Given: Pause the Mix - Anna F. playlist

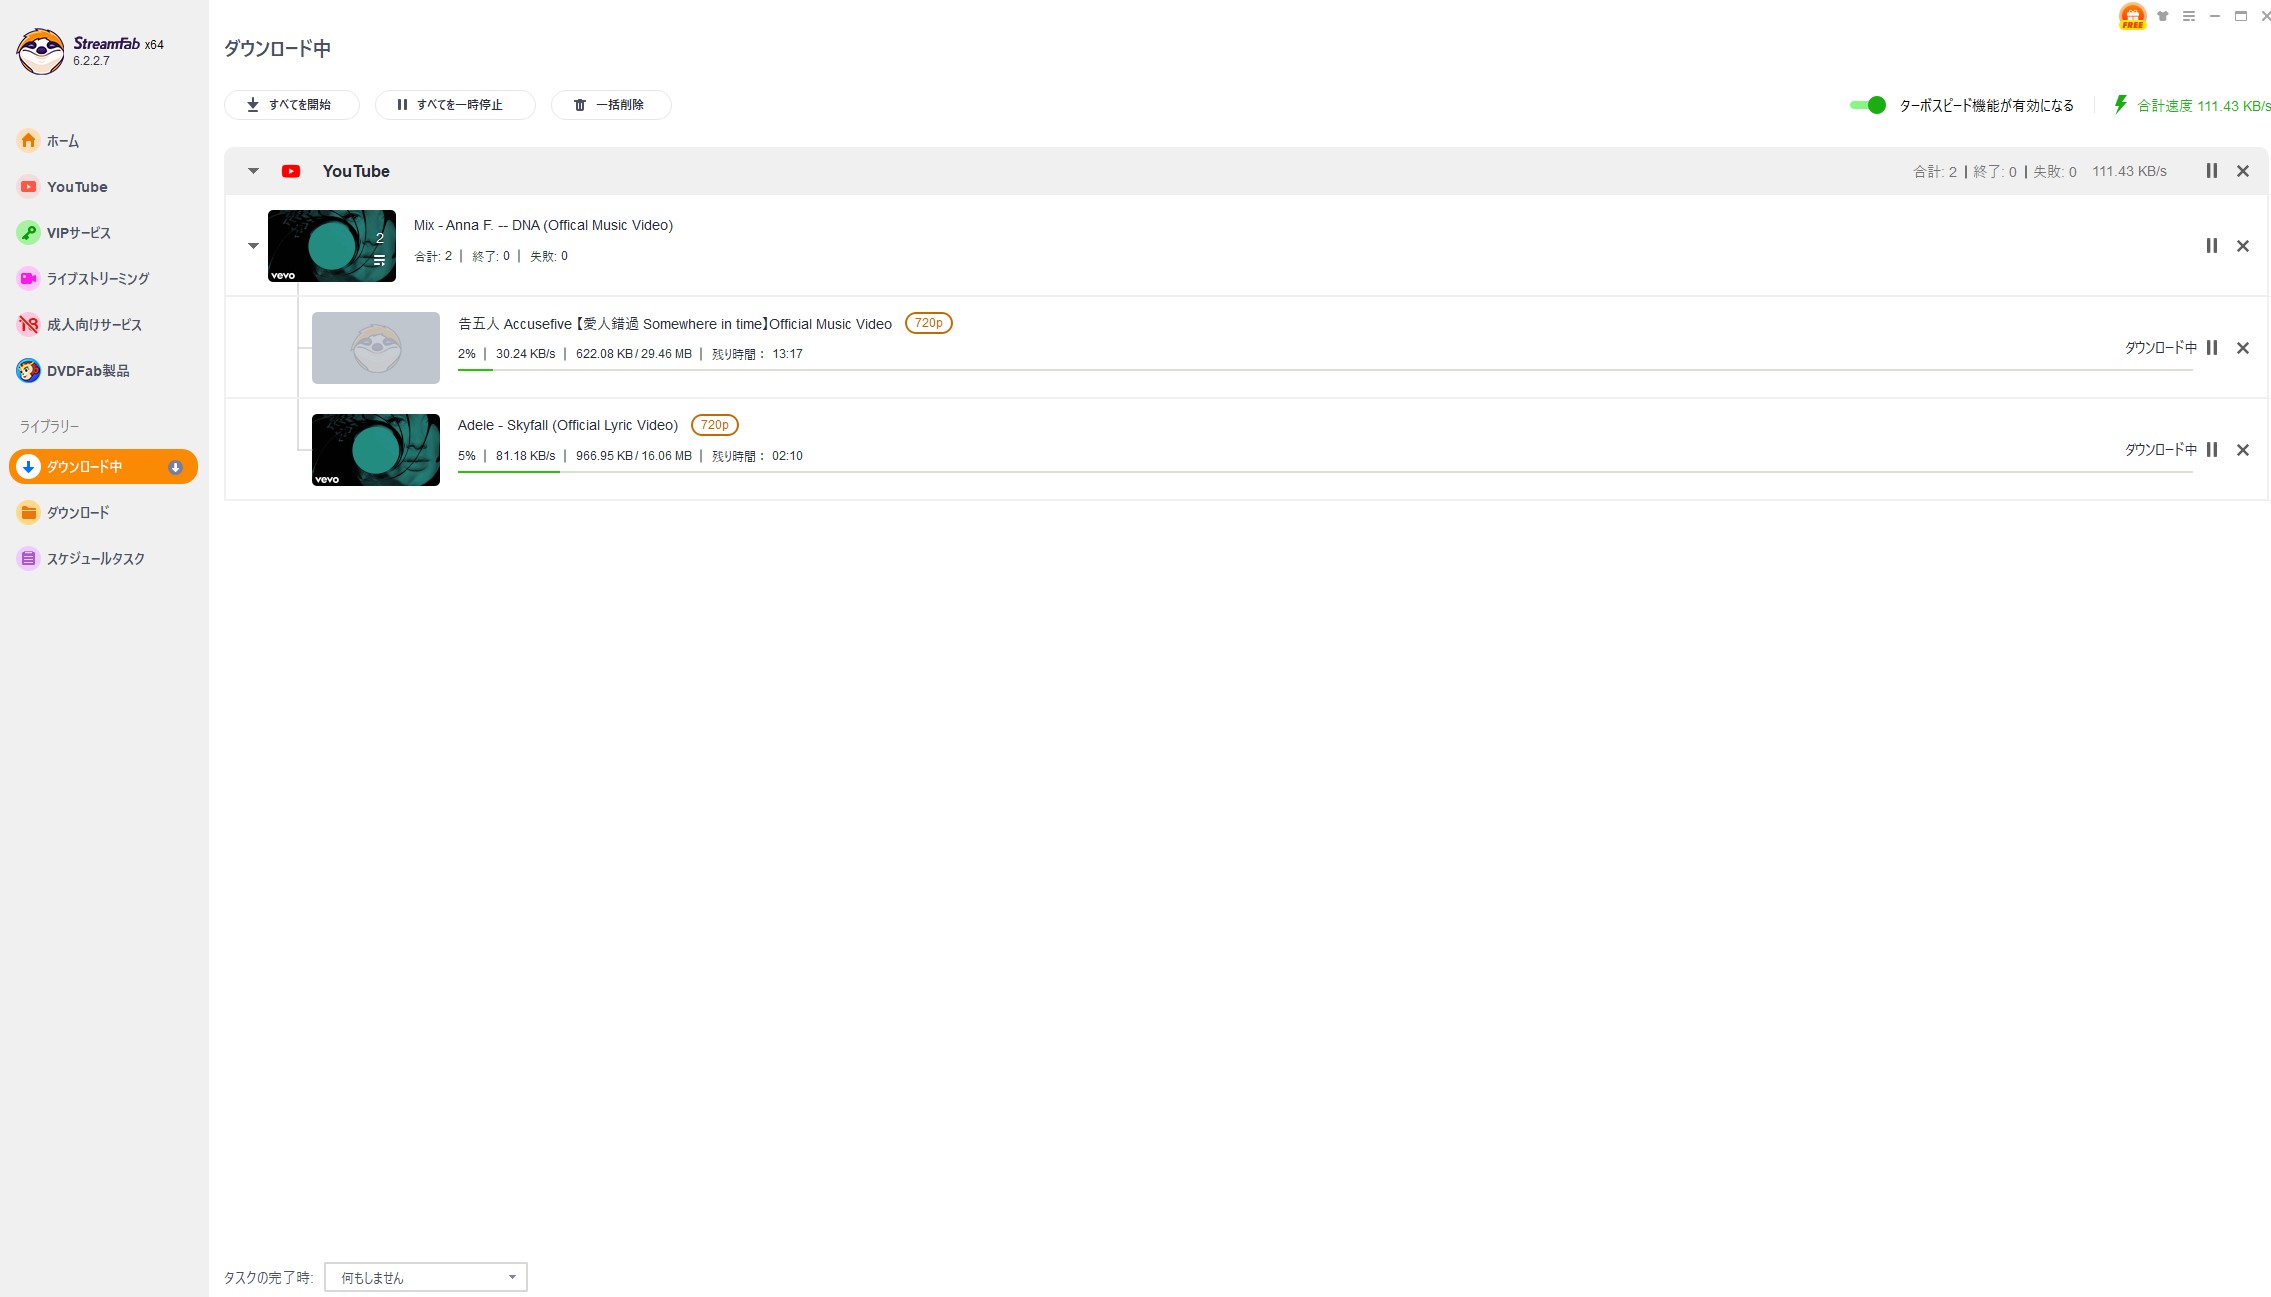Looking at the screenshot, I should click(x=2212, y=246).
